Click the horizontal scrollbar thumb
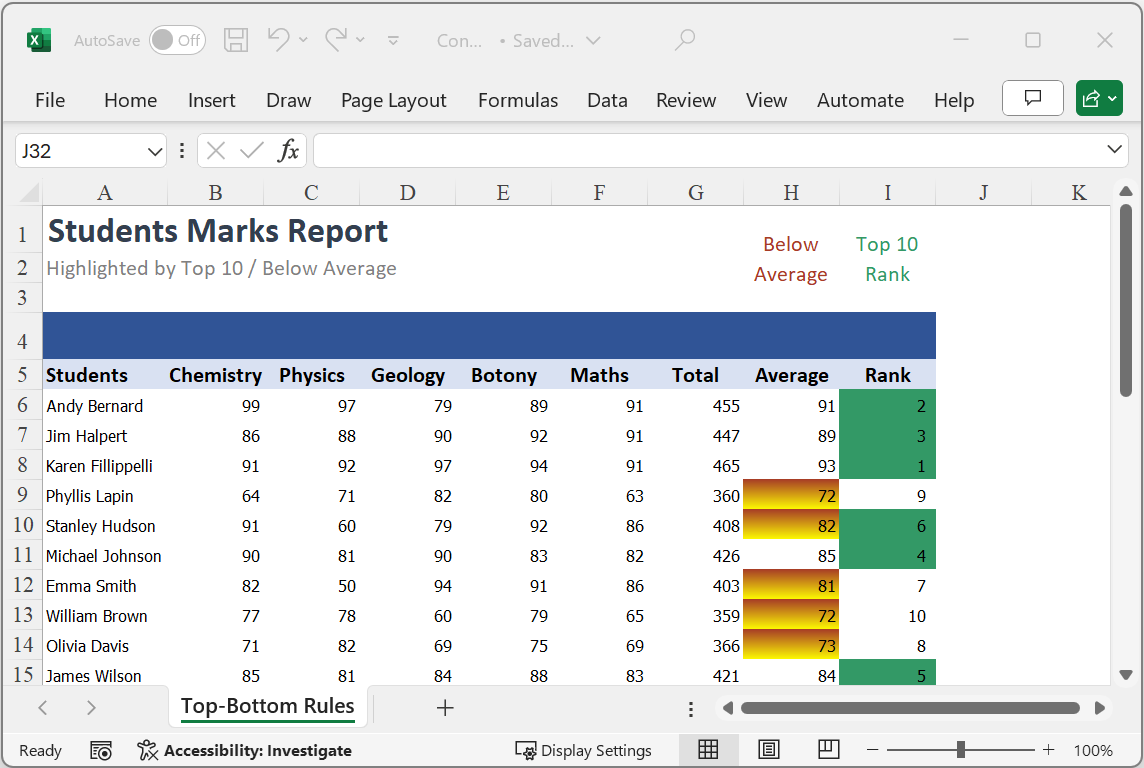1144x768 pixels. coord(911,708)
